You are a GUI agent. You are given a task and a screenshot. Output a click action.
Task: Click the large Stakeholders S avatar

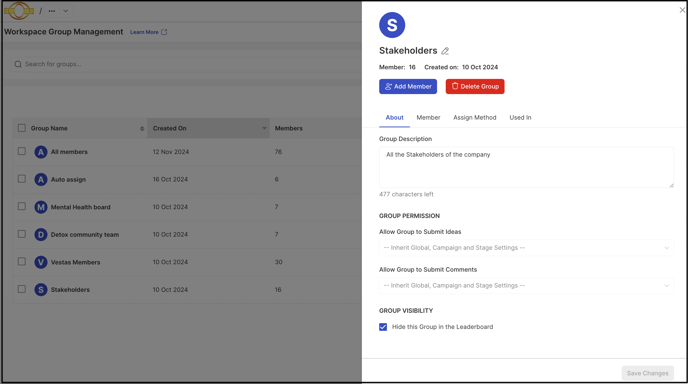point(392,25)
